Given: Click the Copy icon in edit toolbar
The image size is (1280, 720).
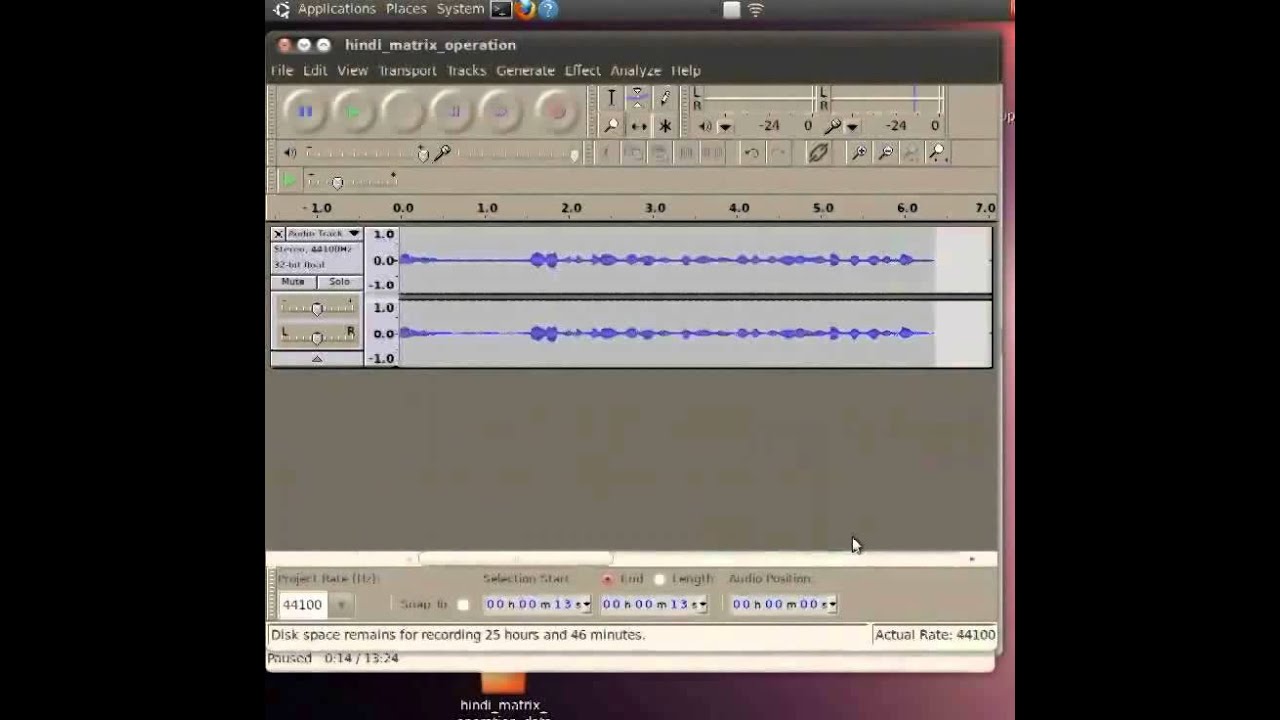Looking at the screenshot, I should 633,153.
